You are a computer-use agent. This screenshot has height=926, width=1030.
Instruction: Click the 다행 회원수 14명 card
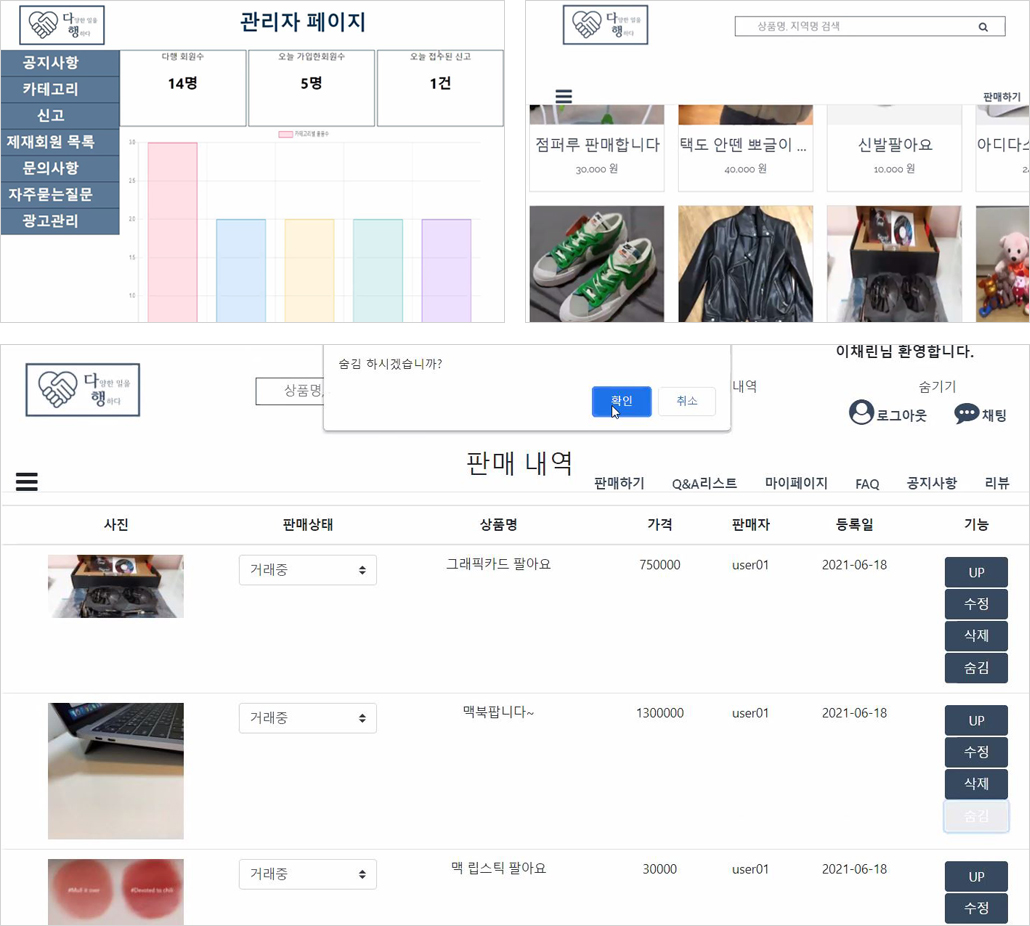[x=183, y=87]
